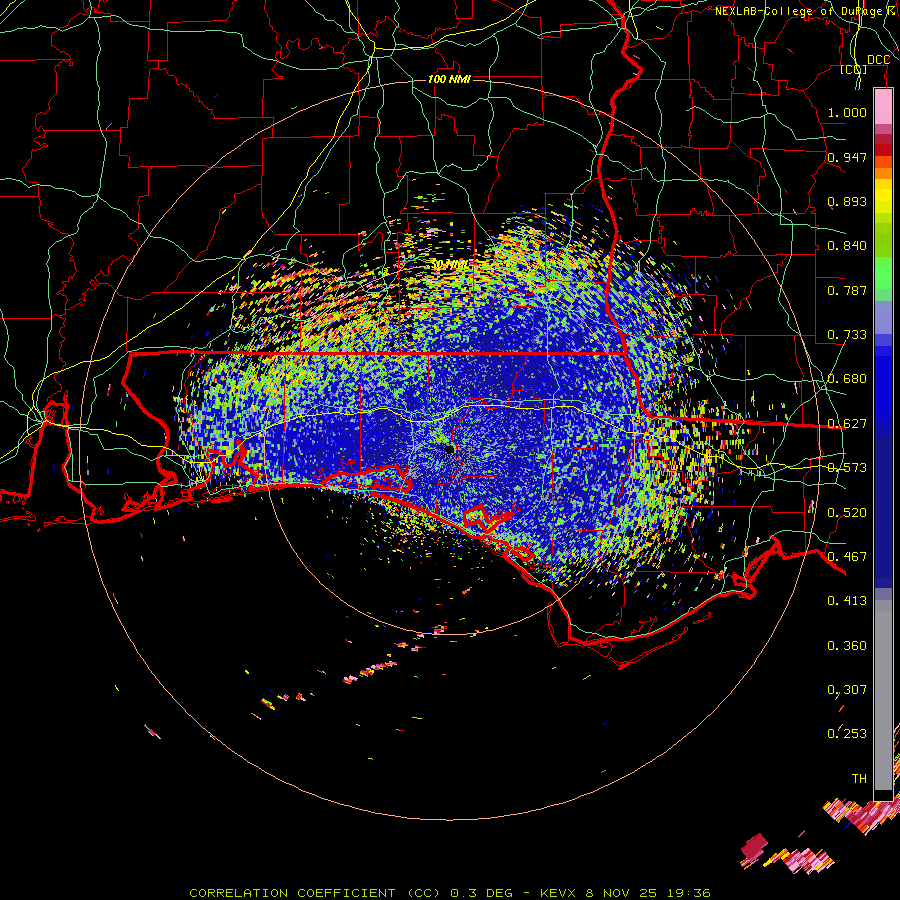
Task: Click the pink segment at the top of the color bar
Action: (x=883, y=106)
